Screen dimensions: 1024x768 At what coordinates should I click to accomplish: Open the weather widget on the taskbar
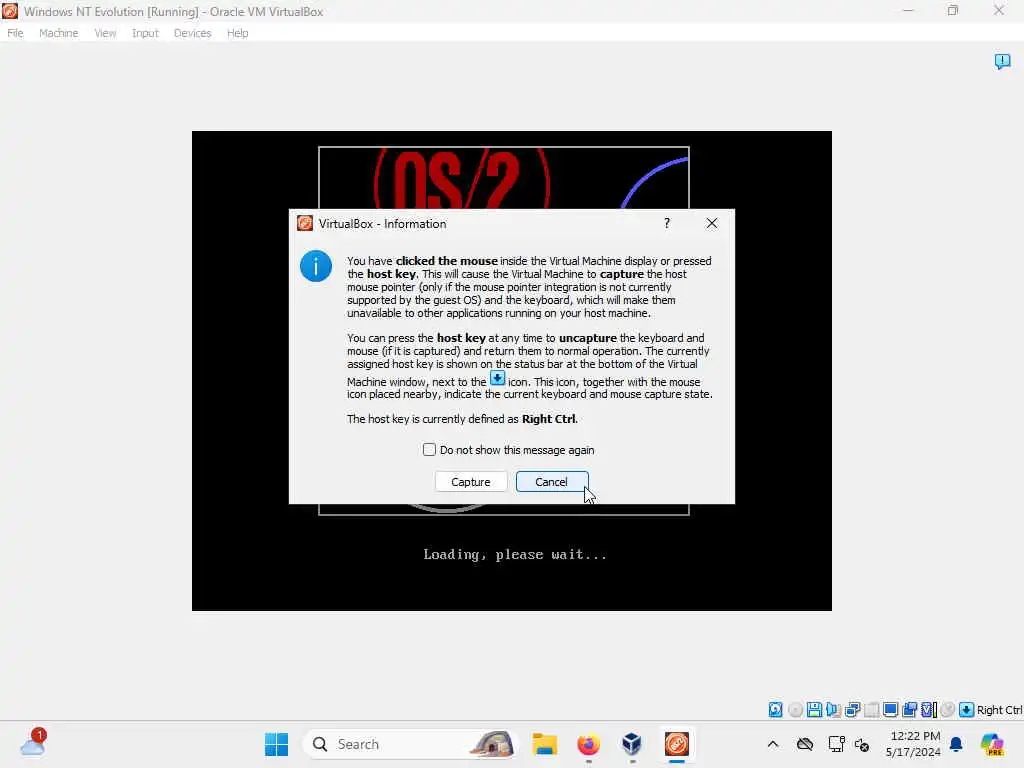click(x=33, y=743)
